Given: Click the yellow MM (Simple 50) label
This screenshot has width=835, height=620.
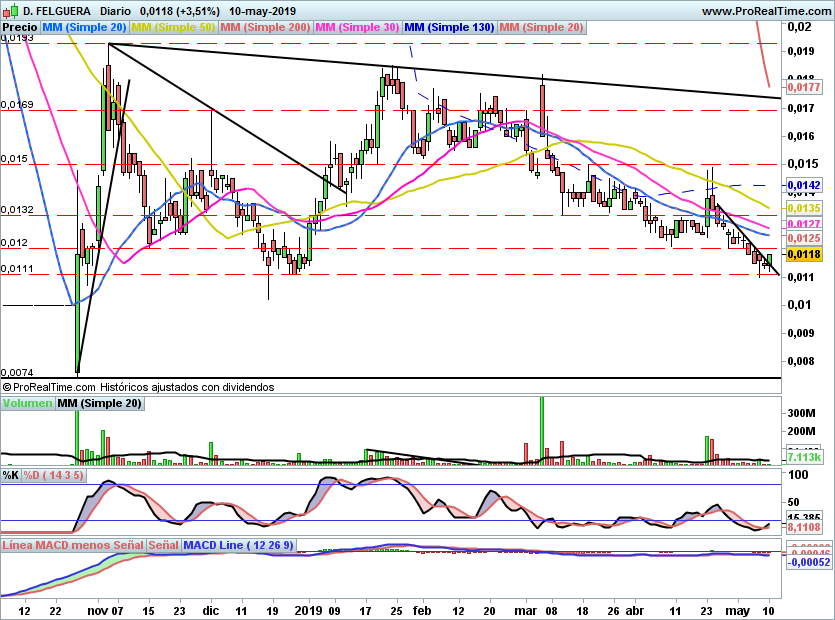Looking at the screenshot, I should [173, 27].
